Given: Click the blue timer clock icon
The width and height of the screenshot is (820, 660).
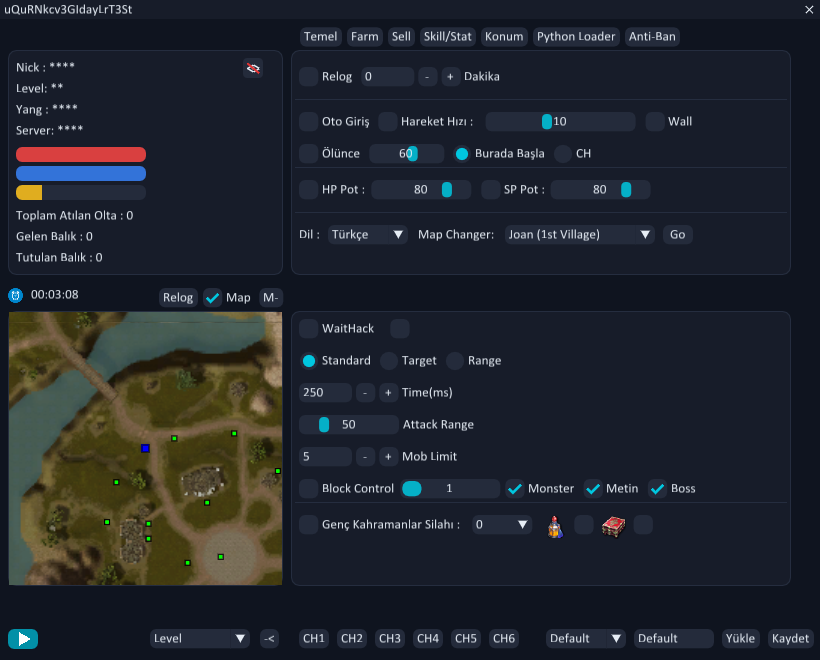Looking at the screenshot, I should tap(16, 295).
